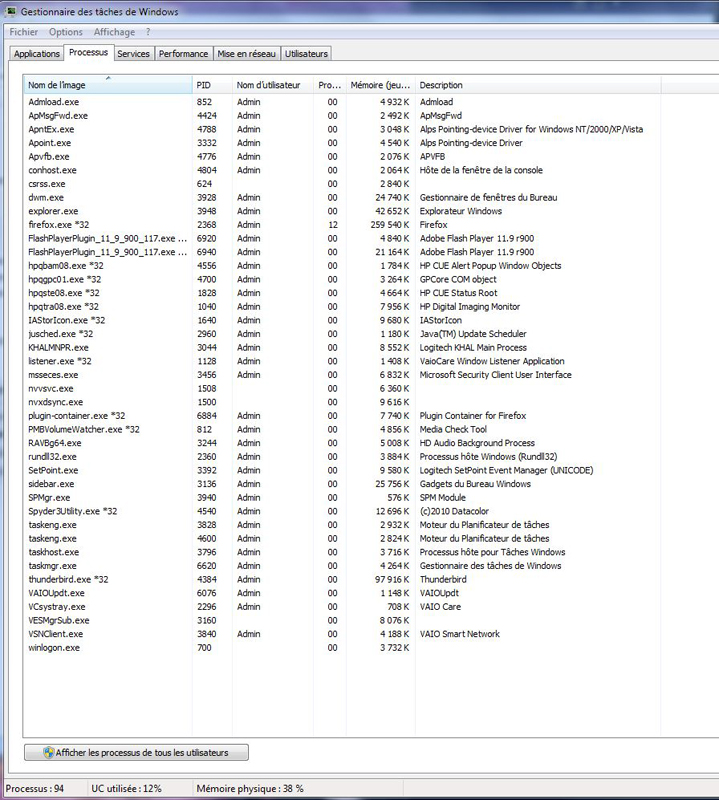This screenshot has height=800, width=719.
Task: Sort by Mémoire column header
Action: click(381, 85)
